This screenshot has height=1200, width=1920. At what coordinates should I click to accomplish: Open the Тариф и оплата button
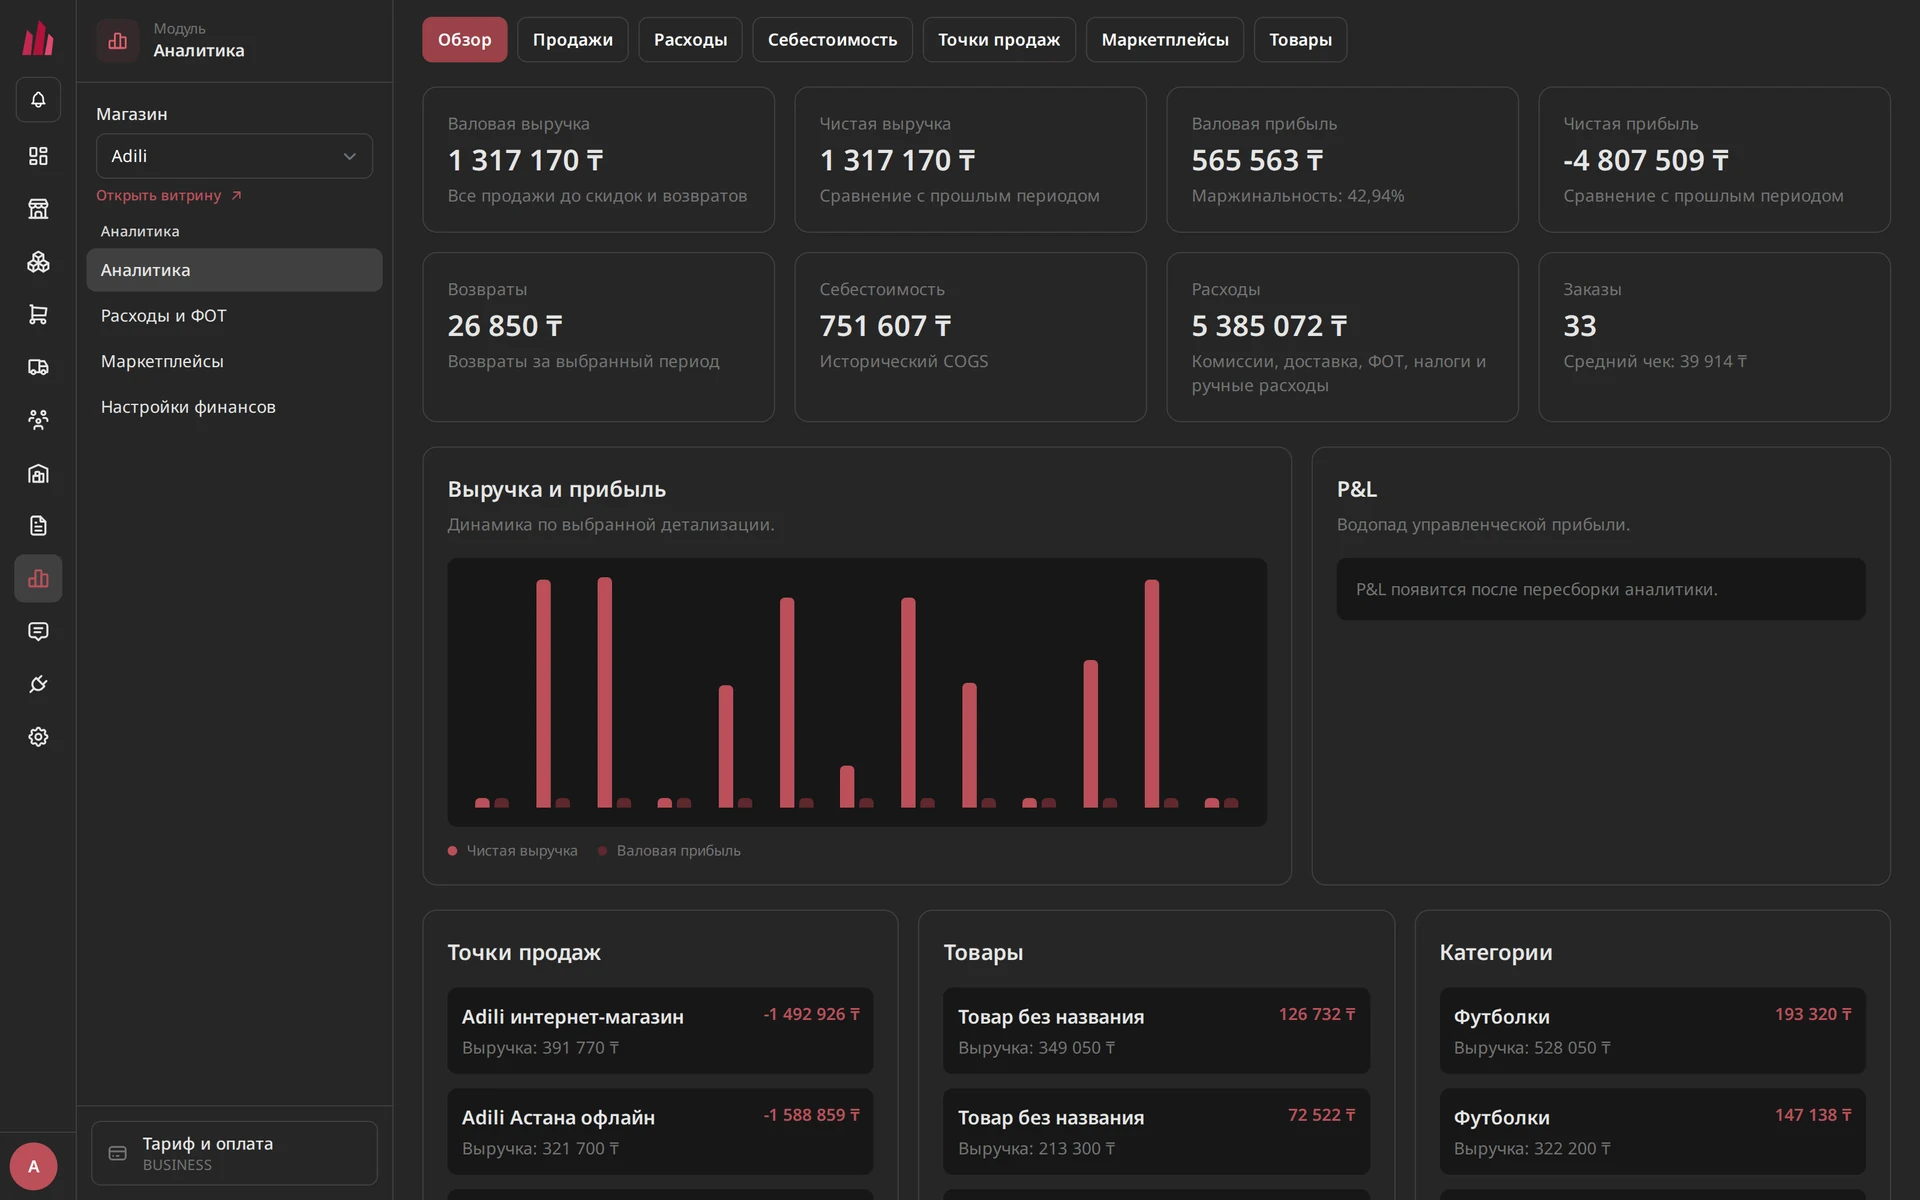[x=234, y=1154]
